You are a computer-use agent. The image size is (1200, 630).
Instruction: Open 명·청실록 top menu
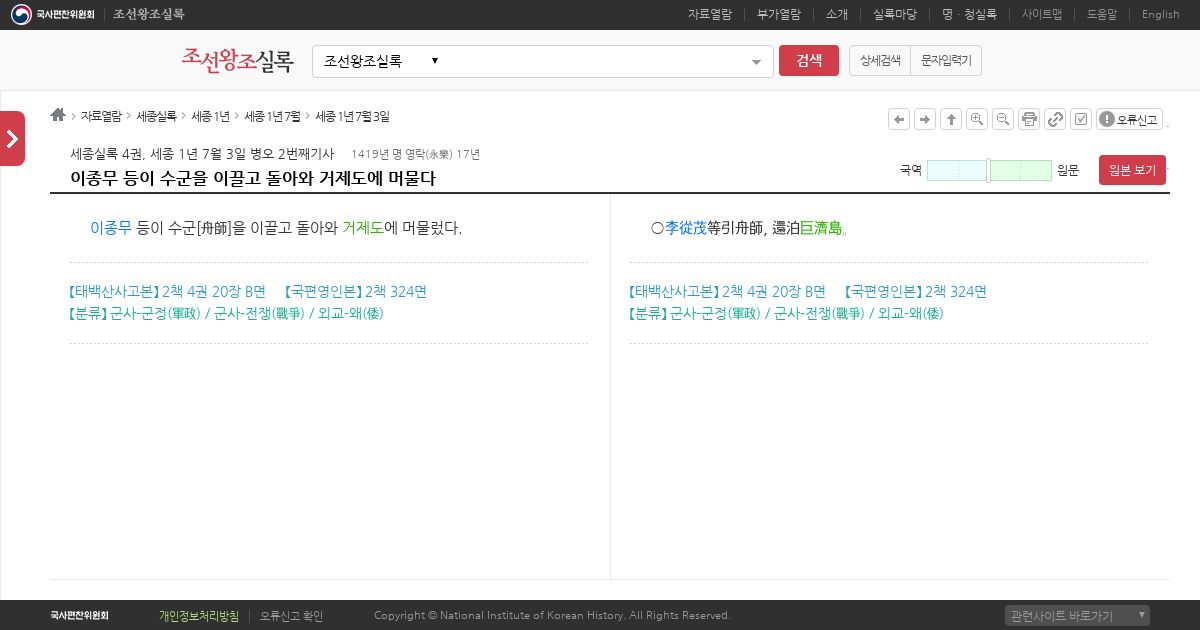969,14
